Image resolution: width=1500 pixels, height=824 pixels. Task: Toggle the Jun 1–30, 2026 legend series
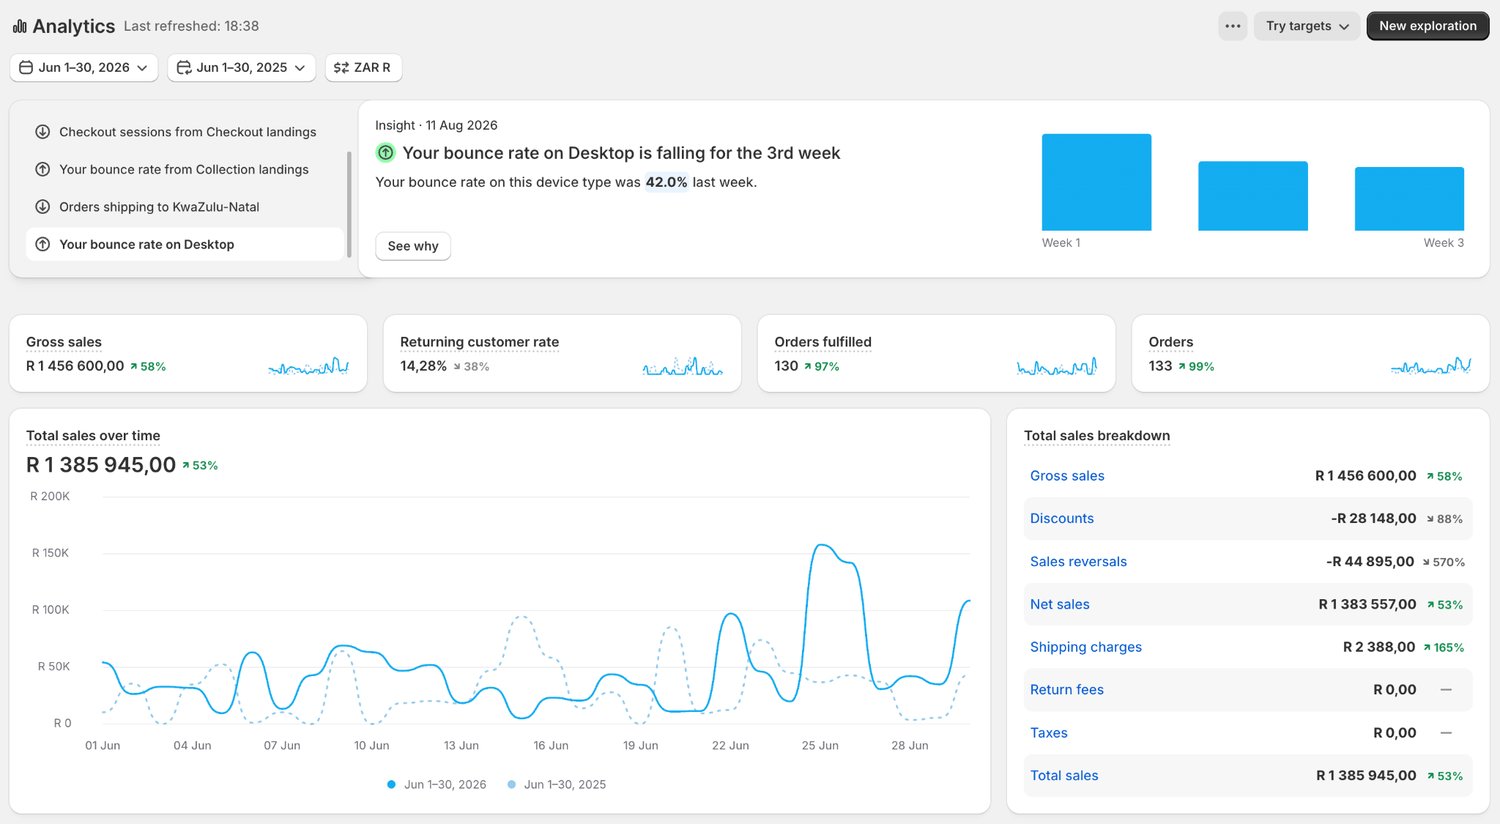click(x=436, y=785)
